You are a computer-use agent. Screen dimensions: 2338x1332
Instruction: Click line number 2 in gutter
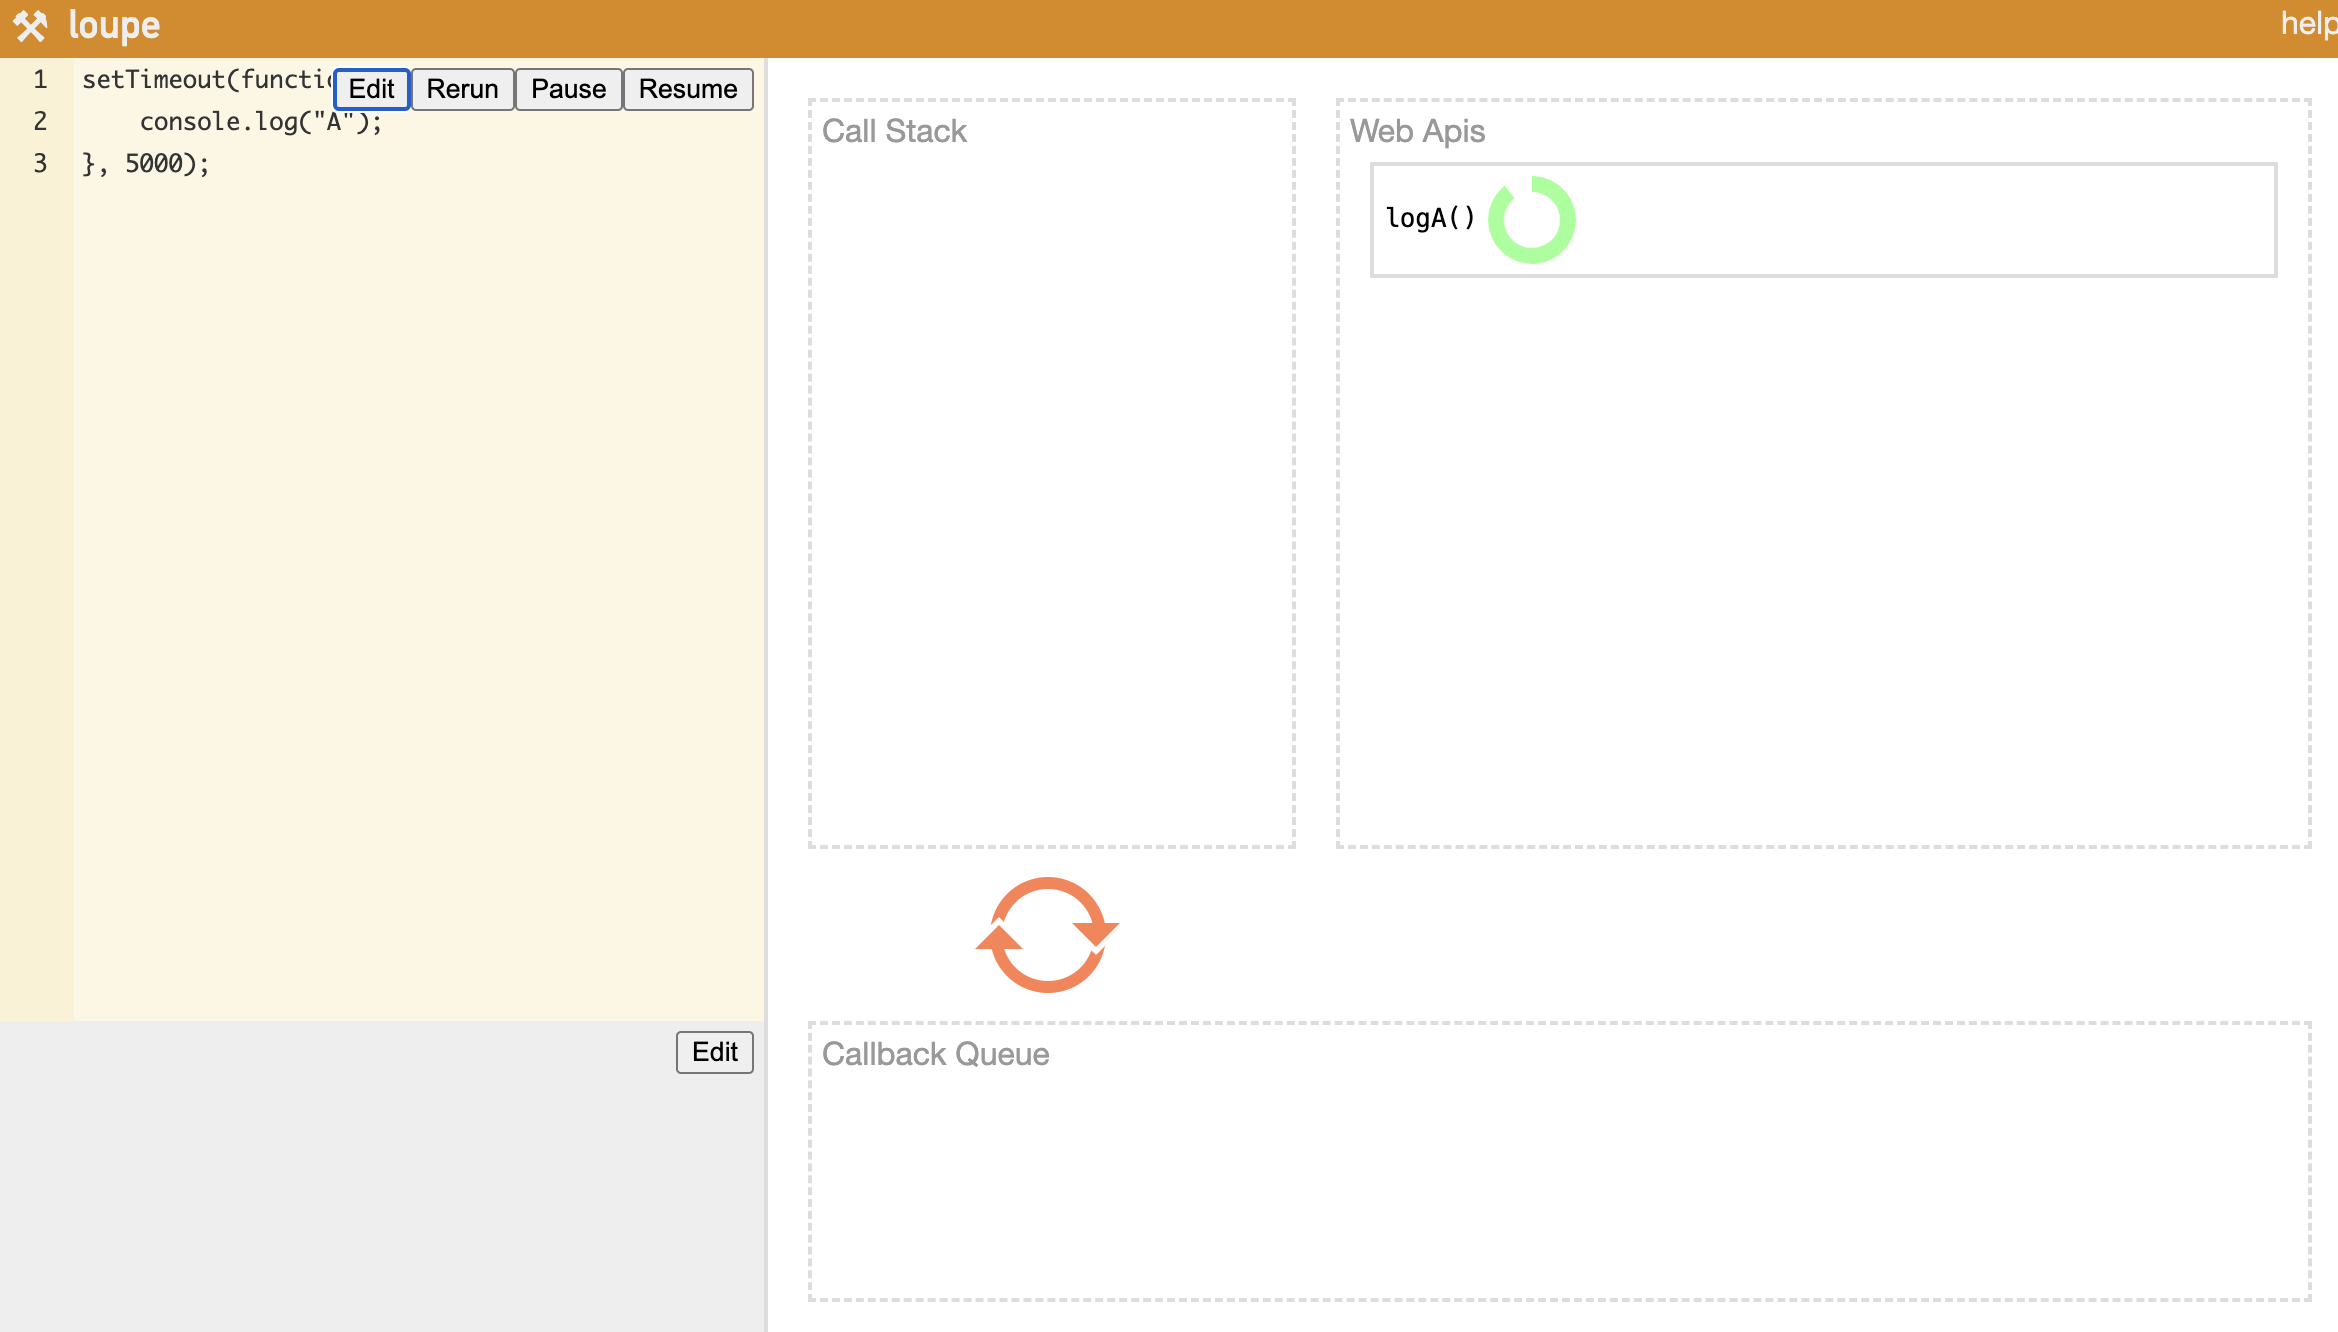coord(40,122)
